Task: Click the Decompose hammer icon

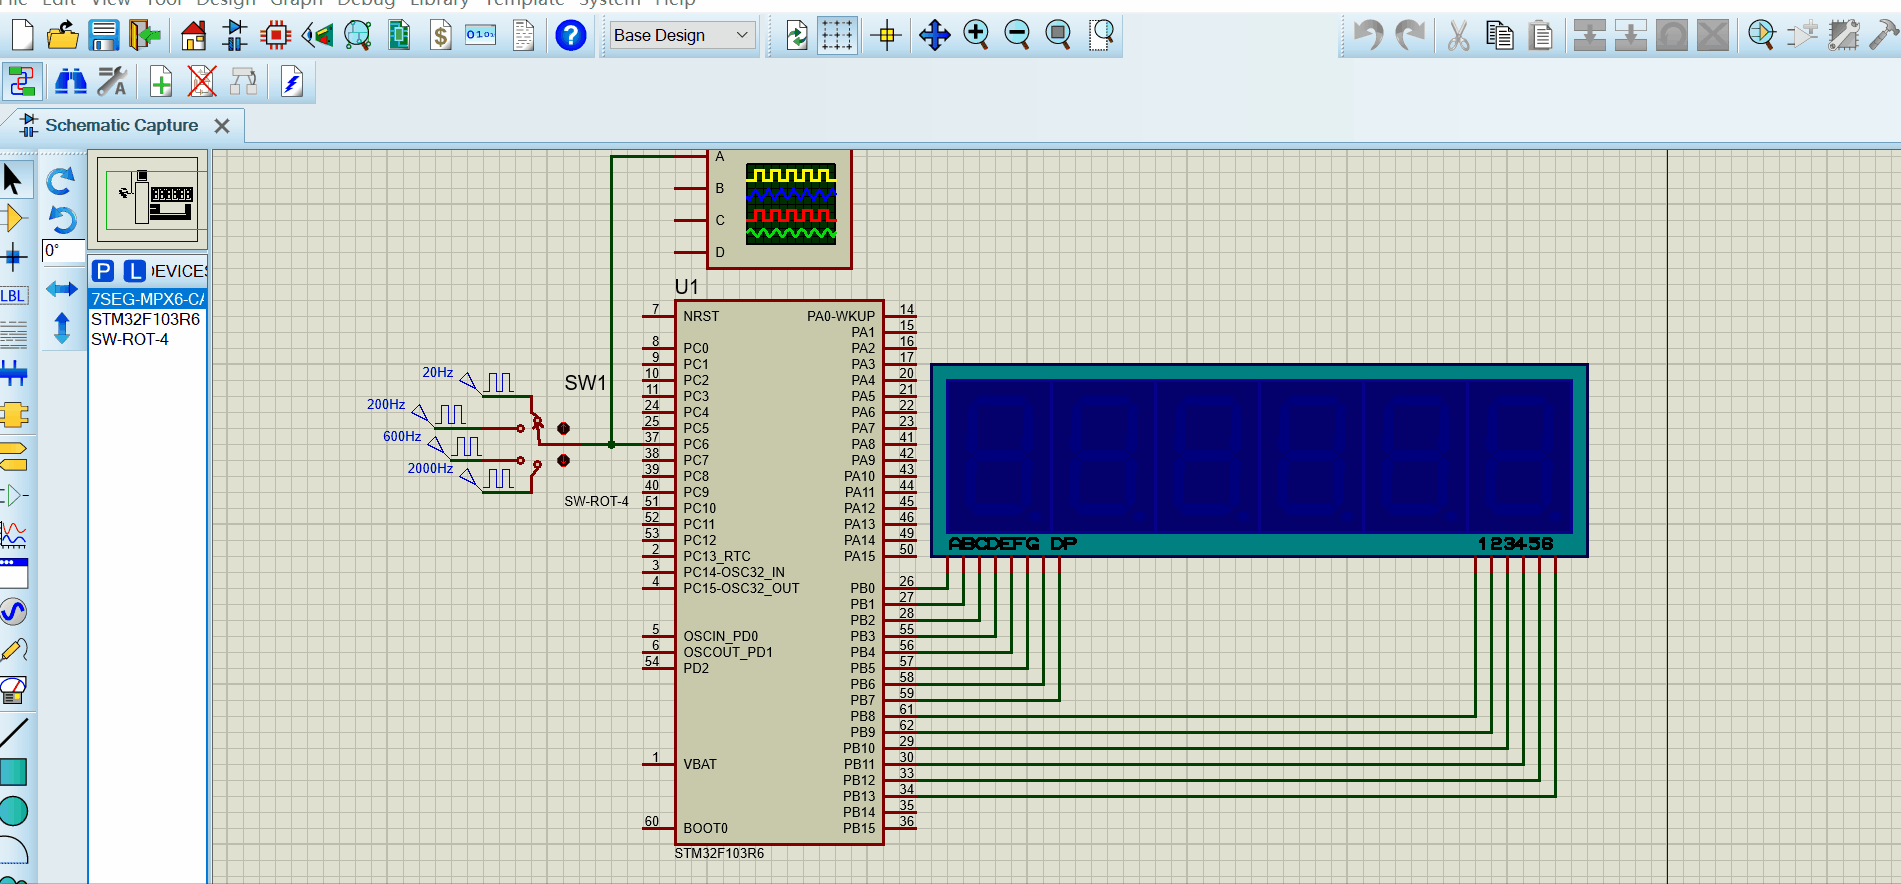Action: pos(1883,35)
